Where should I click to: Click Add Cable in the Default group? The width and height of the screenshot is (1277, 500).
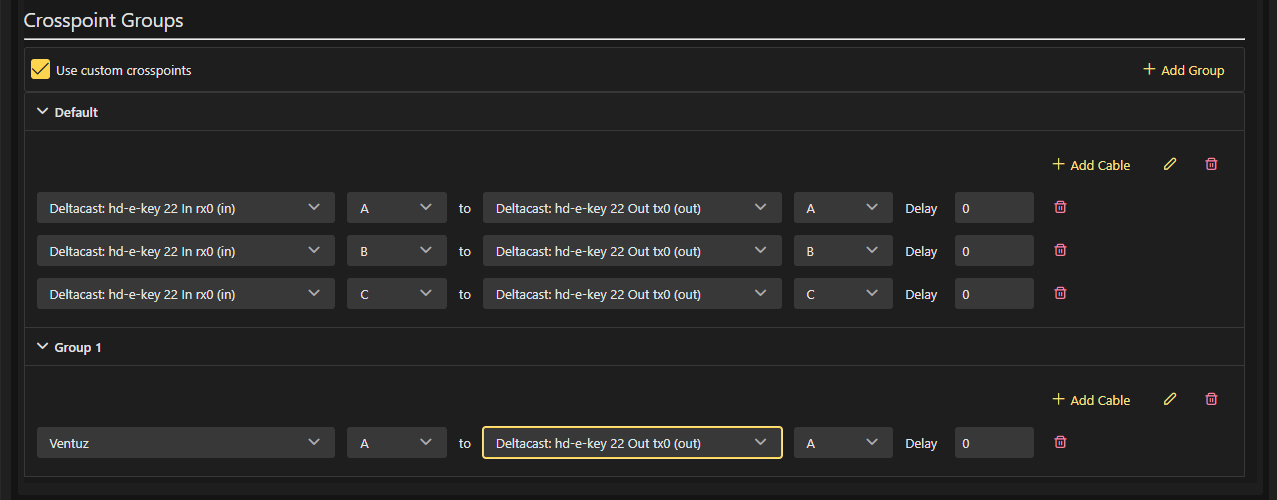[x=1091, y=165]
